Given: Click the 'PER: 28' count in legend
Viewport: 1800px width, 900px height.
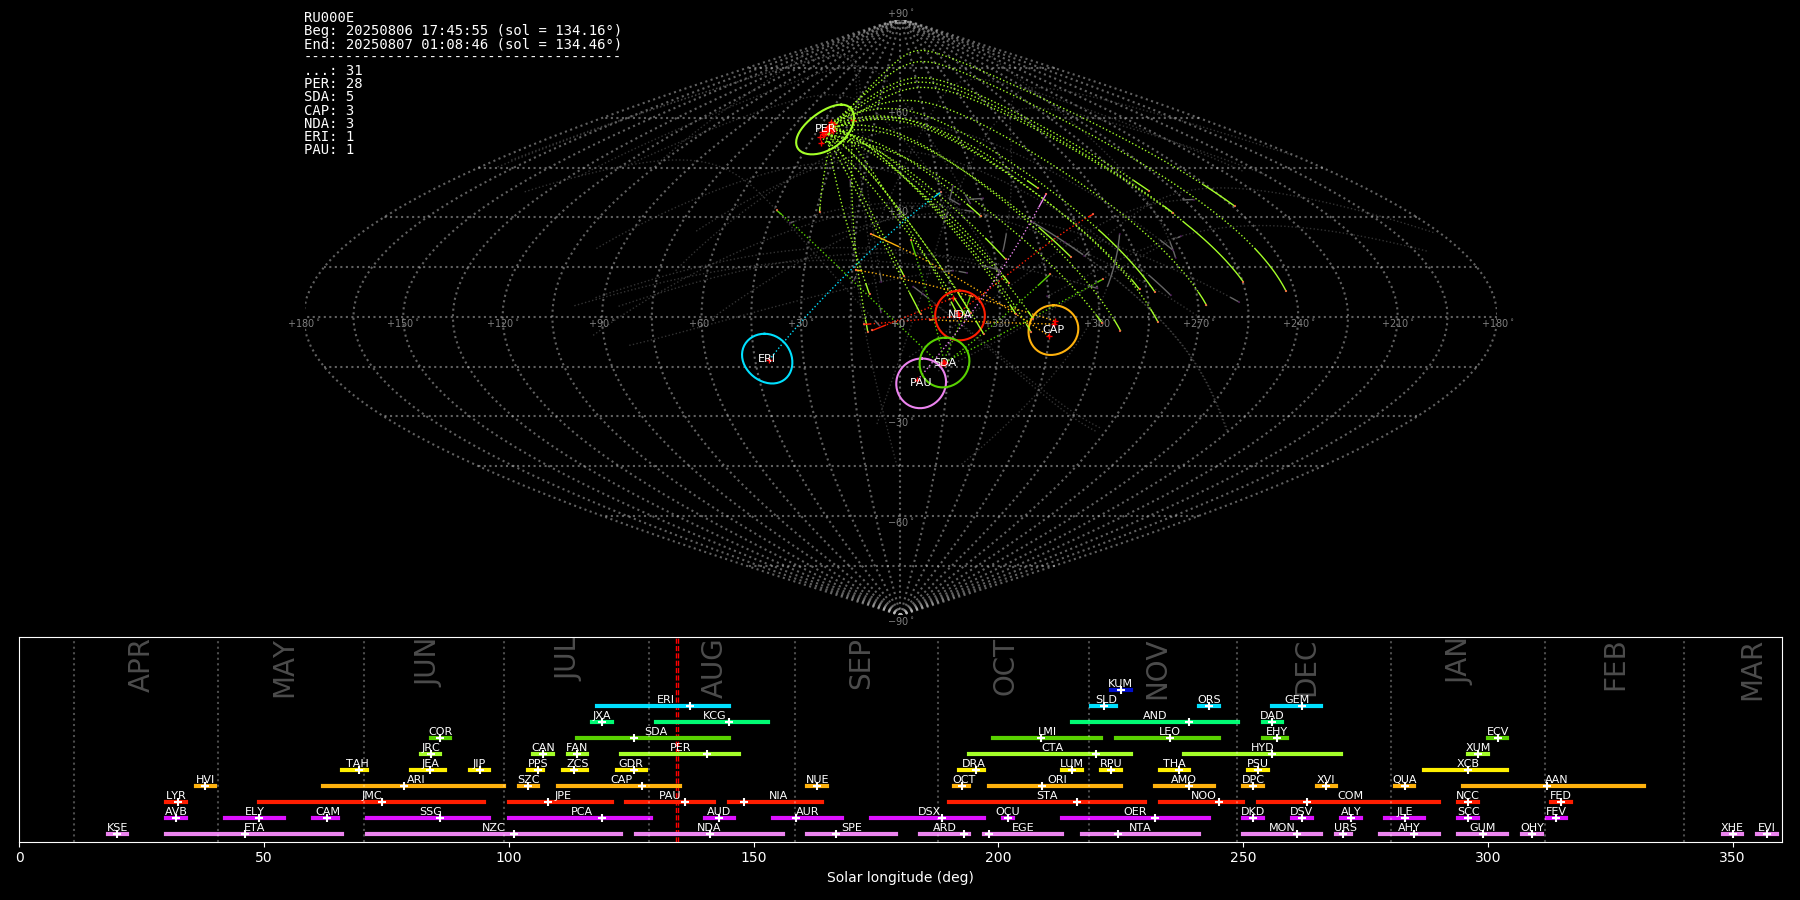Looking at the screenshot, I should [x=333, y=84].
